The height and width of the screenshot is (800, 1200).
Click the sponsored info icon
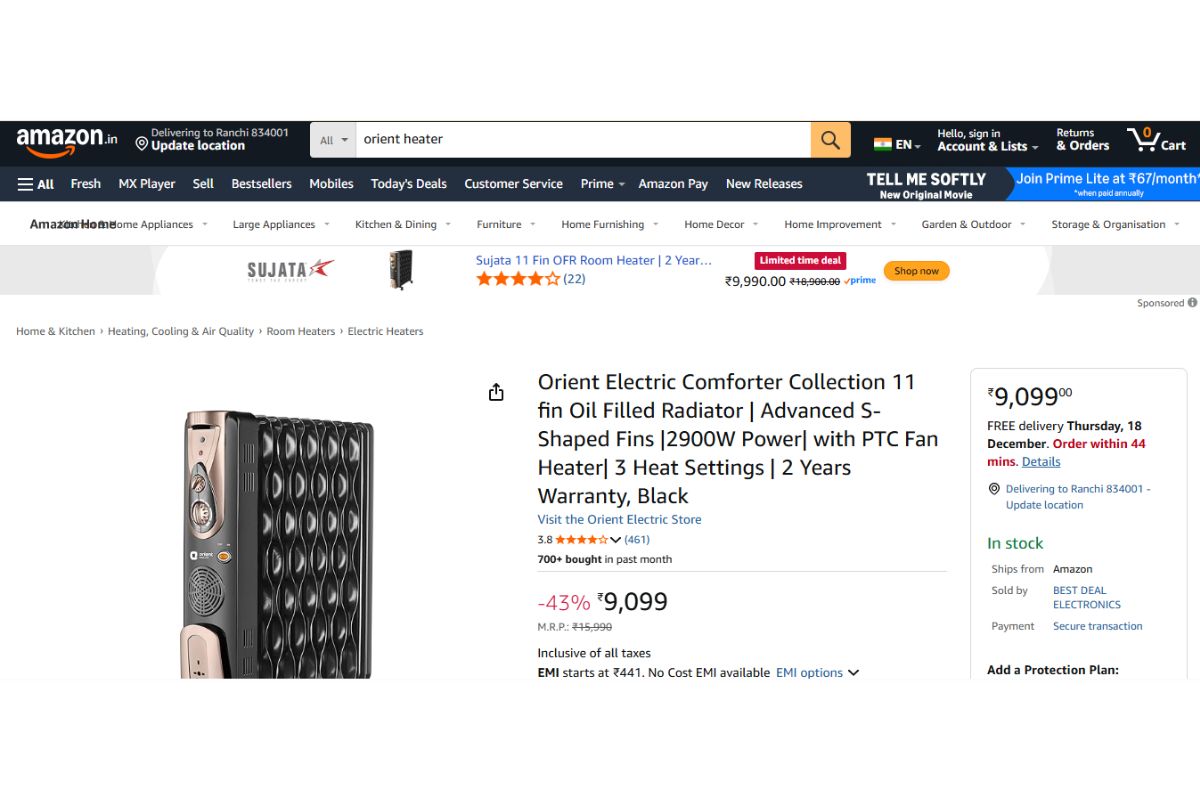point(1192,303)
